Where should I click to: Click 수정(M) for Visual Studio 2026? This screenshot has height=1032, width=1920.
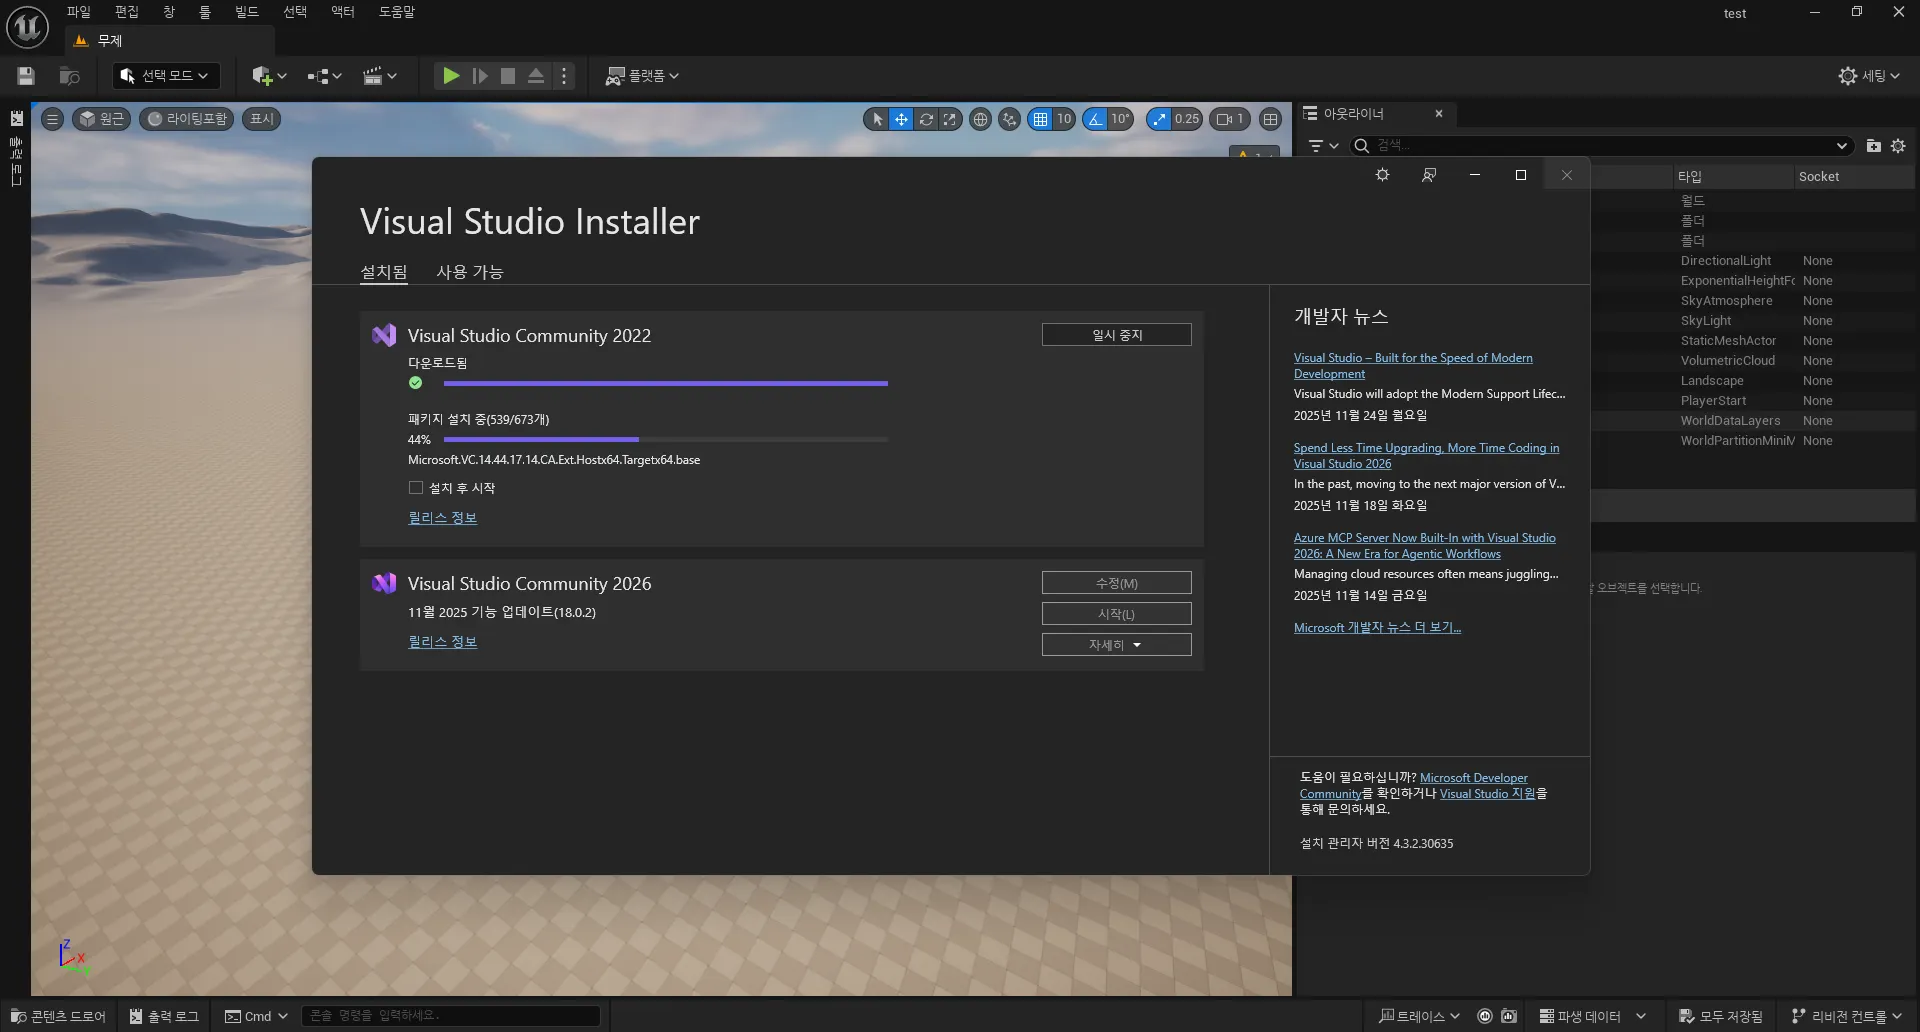coord(1117,583)
